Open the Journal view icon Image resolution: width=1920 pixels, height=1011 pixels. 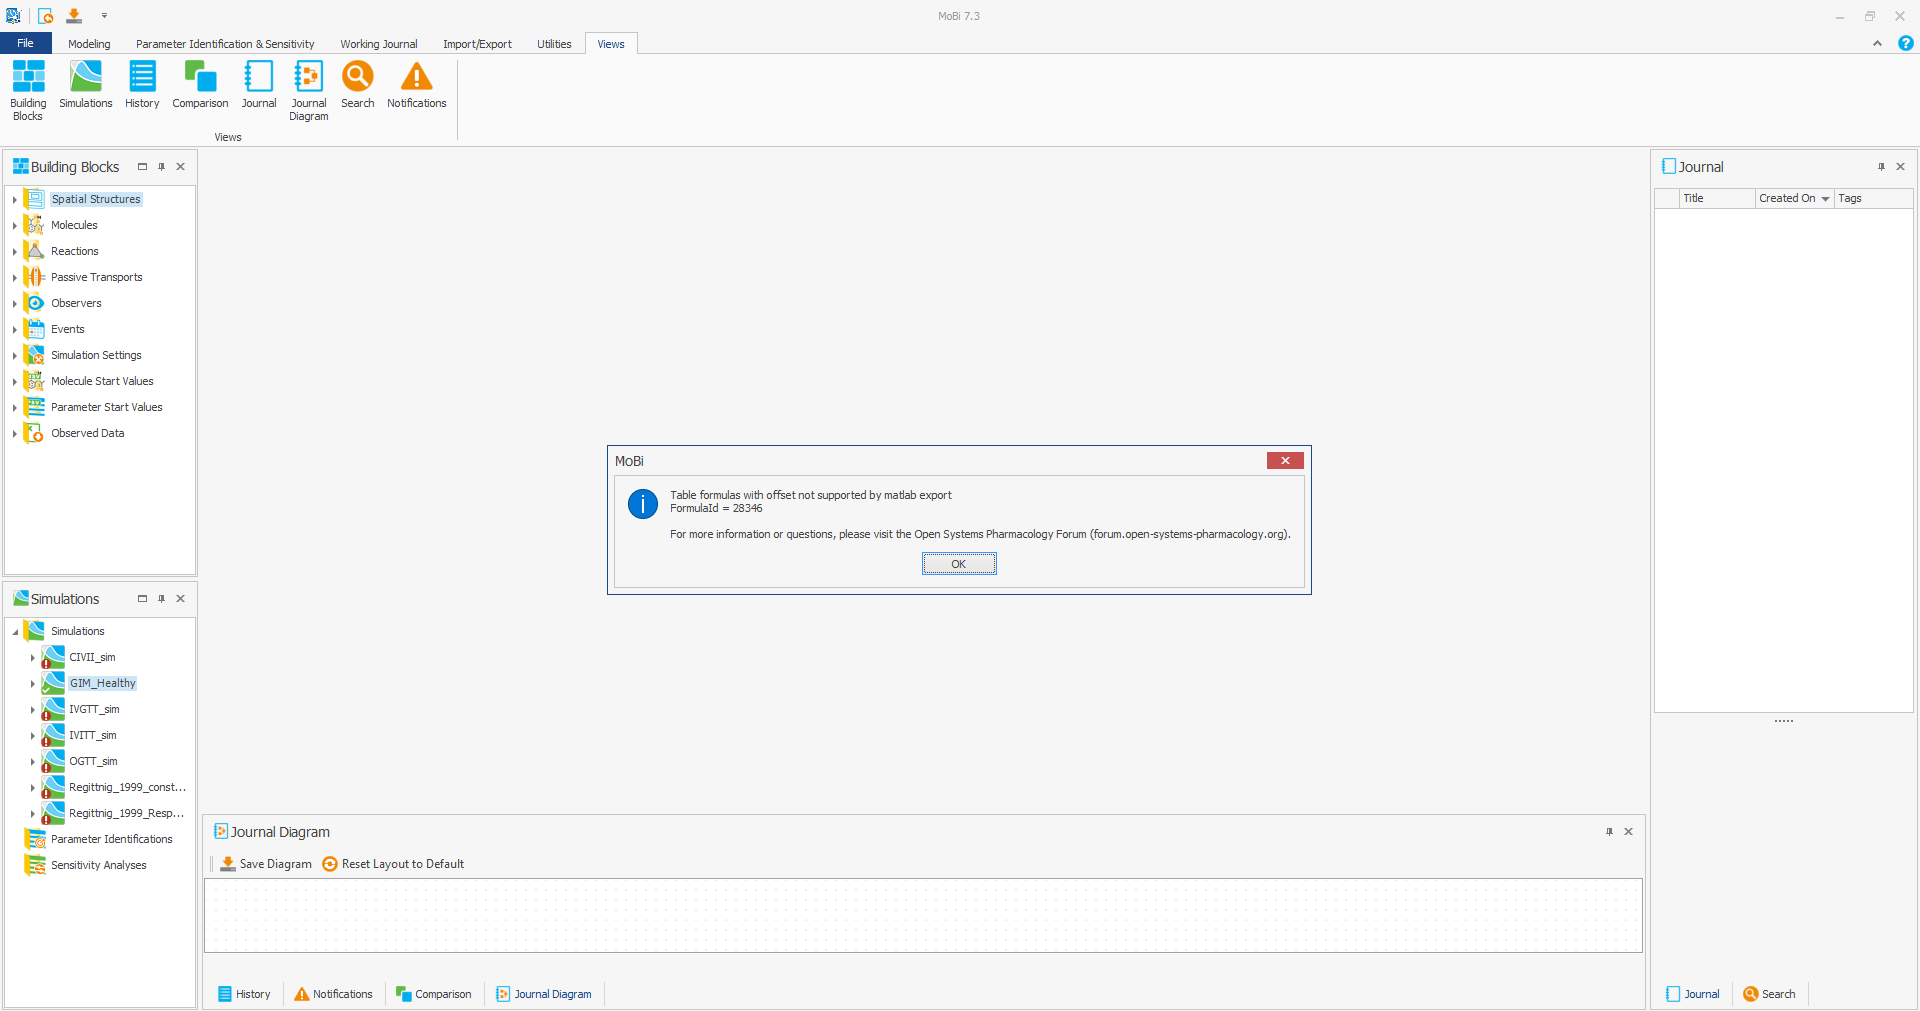point(258,85)
